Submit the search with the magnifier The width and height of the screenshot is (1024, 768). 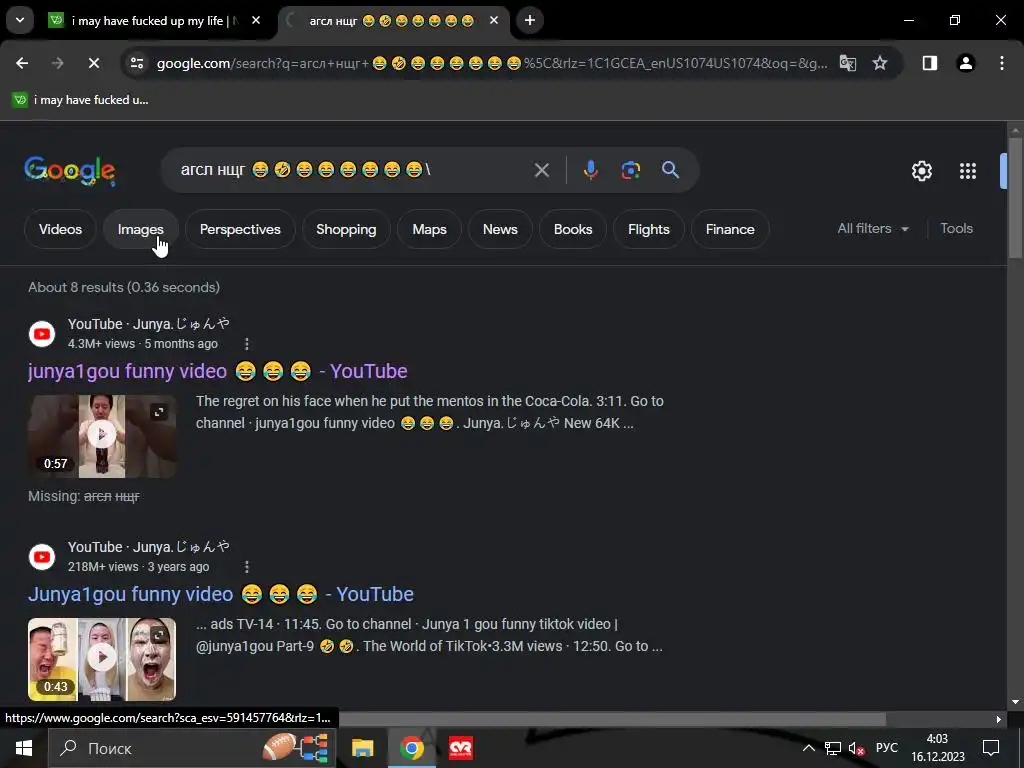tap(671, 170)
